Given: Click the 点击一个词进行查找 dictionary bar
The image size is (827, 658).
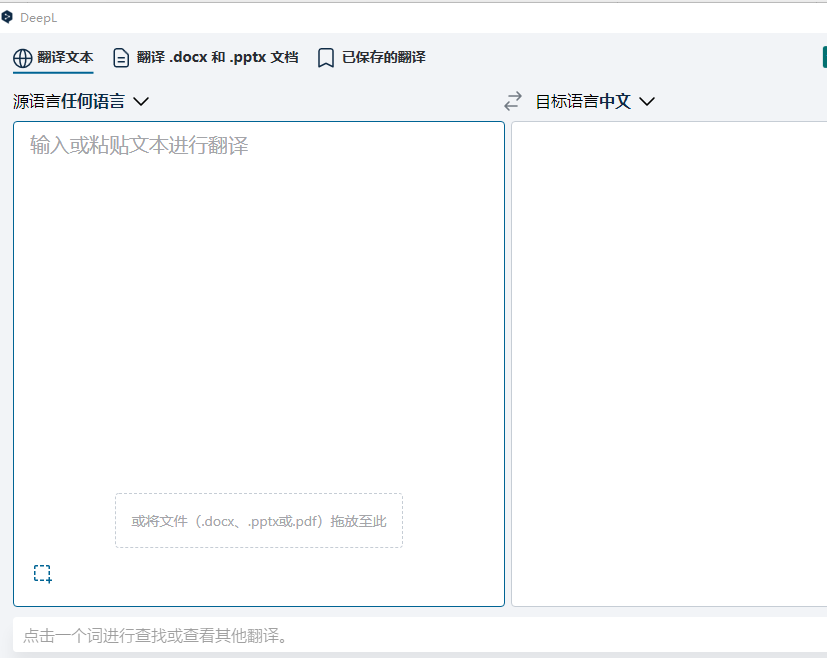Looking at the screenshot, I should pos(420,636).
